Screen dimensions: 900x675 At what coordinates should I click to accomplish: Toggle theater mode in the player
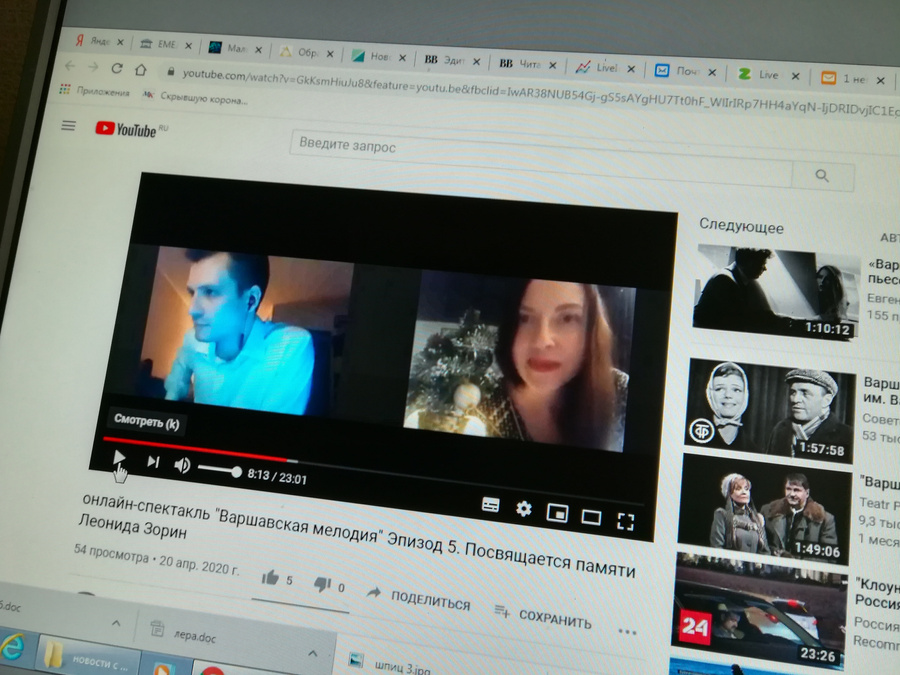tap(591, 517)
